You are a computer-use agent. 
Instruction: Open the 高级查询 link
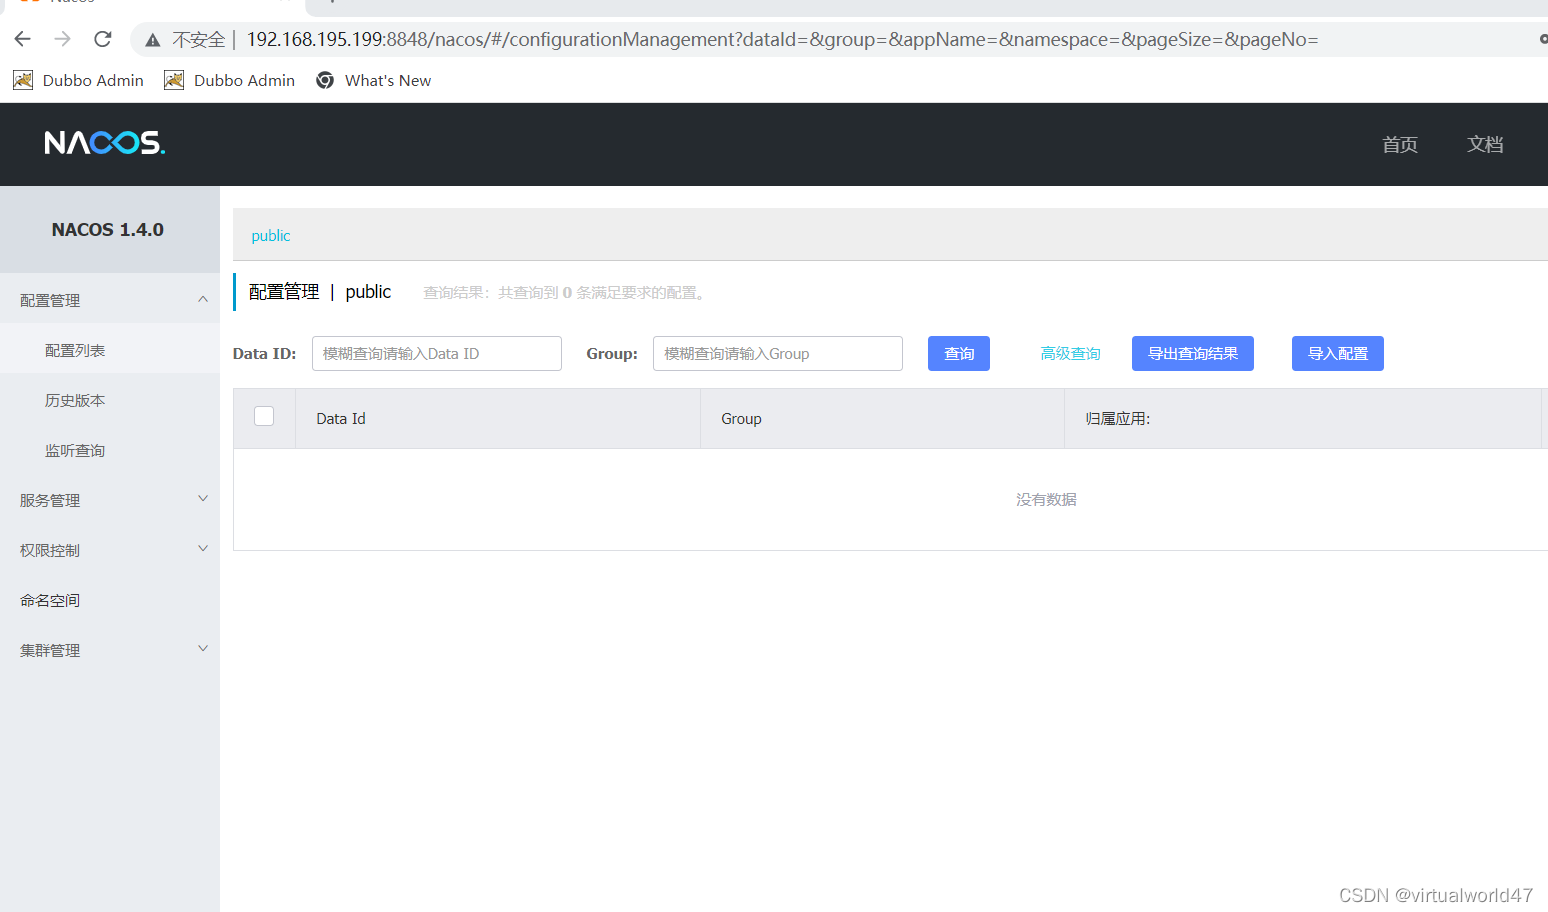(x=1070, y=353)
